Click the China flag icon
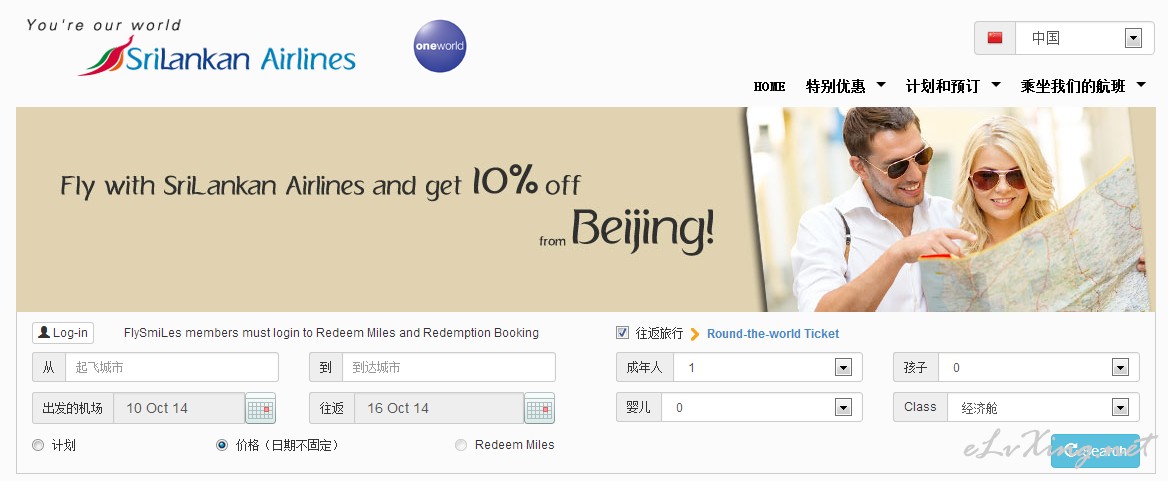 coord(995,38)
